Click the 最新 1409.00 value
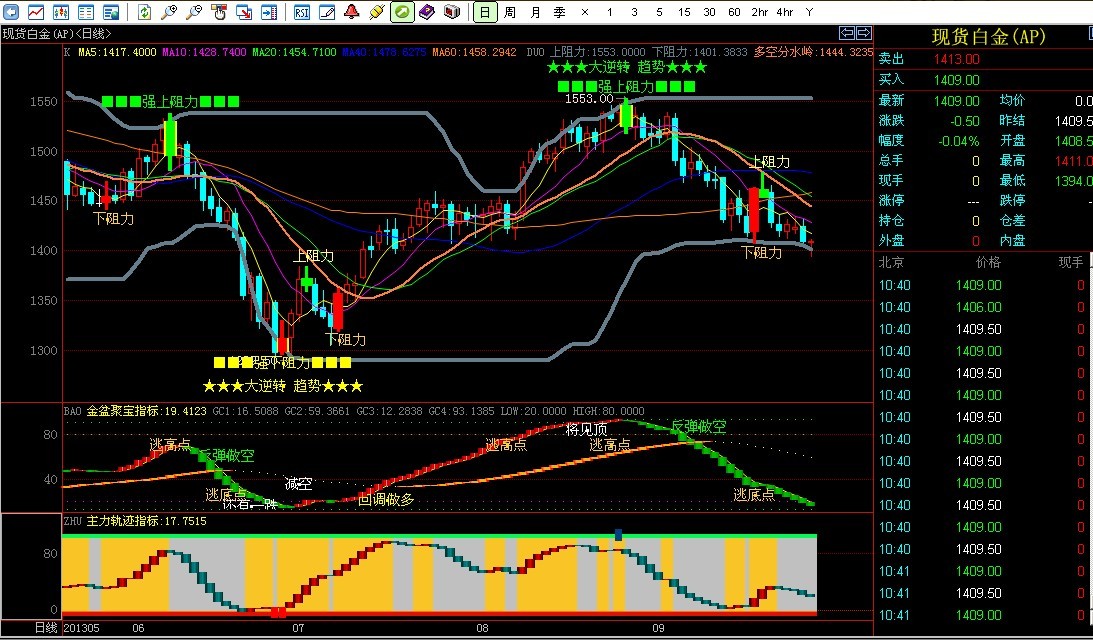This screenshot has width=1093, height=640. point(956,101)
